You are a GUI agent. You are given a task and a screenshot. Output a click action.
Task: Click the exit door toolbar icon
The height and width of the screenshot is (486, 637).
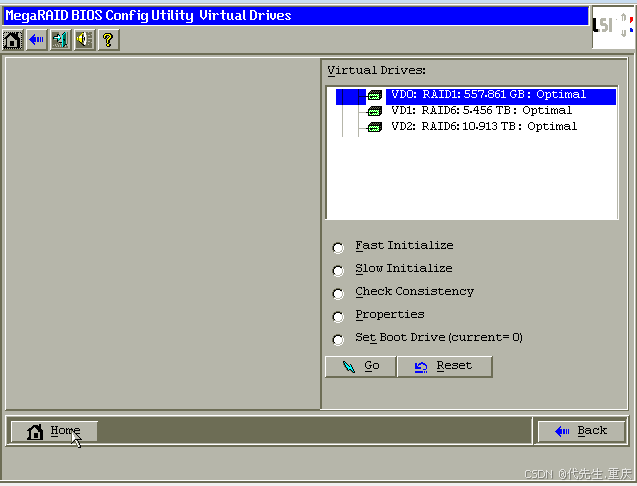point(61,40)
